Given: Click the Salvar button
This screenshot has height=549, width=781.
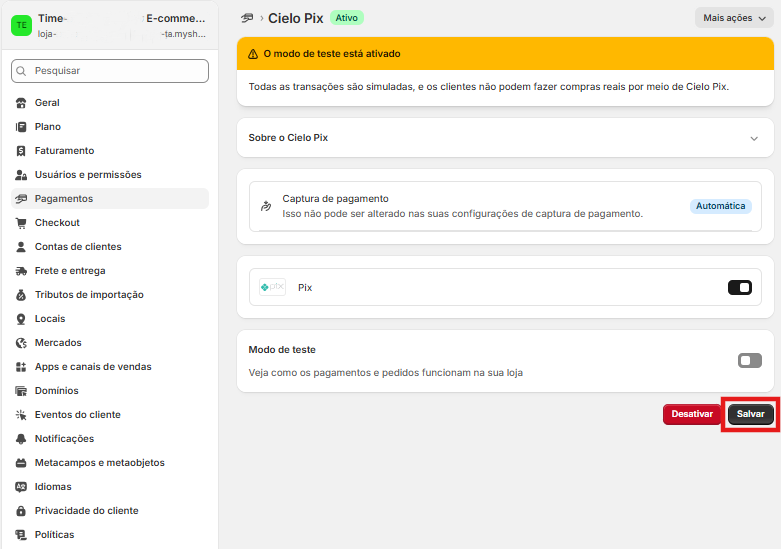Looking at the screenshot, I should coord(750,414).
